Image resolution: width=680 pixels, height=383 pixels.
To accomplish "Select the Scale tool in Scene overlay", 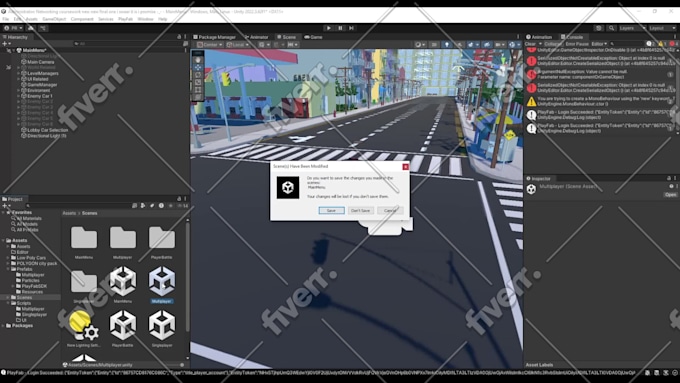I will coord(198,82).
